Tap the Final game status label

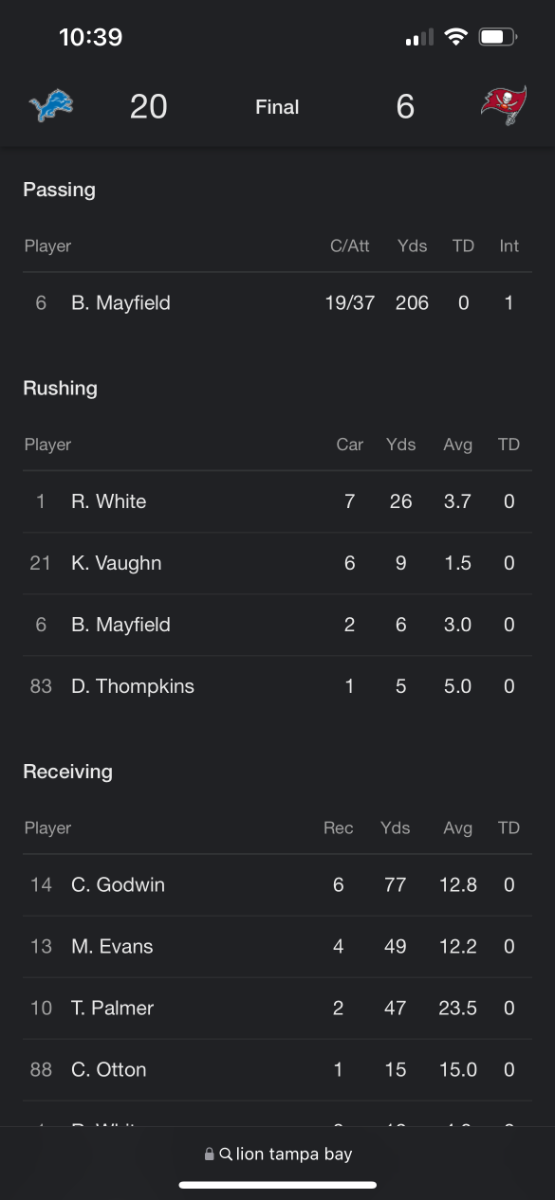click(x=277, y=107)
